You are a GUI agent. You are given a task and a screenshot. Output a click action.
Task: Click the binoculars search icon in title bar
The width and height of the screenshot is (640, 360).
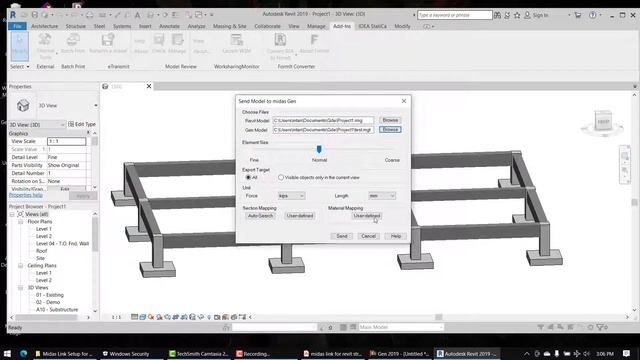point(497,15)
